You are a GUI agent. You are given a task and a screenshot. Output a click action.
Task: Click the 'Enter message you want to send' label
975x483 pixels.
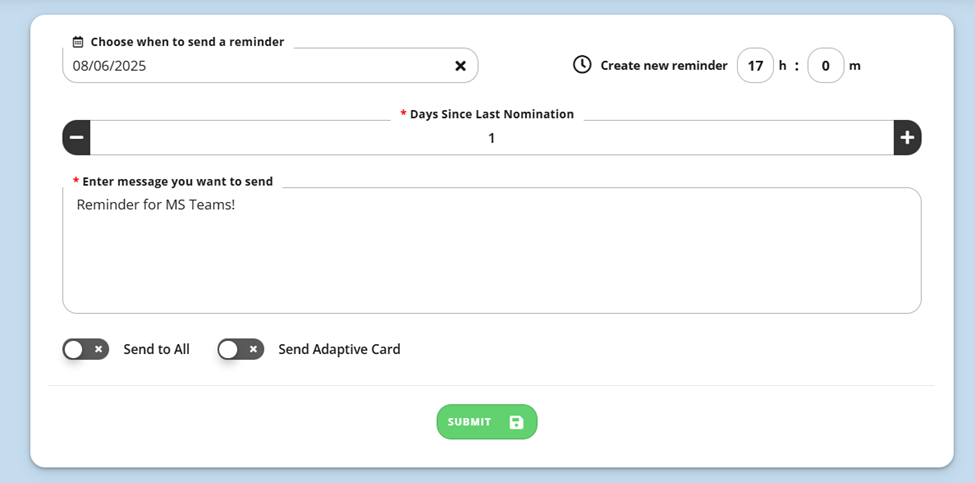[x=178, y=182]
